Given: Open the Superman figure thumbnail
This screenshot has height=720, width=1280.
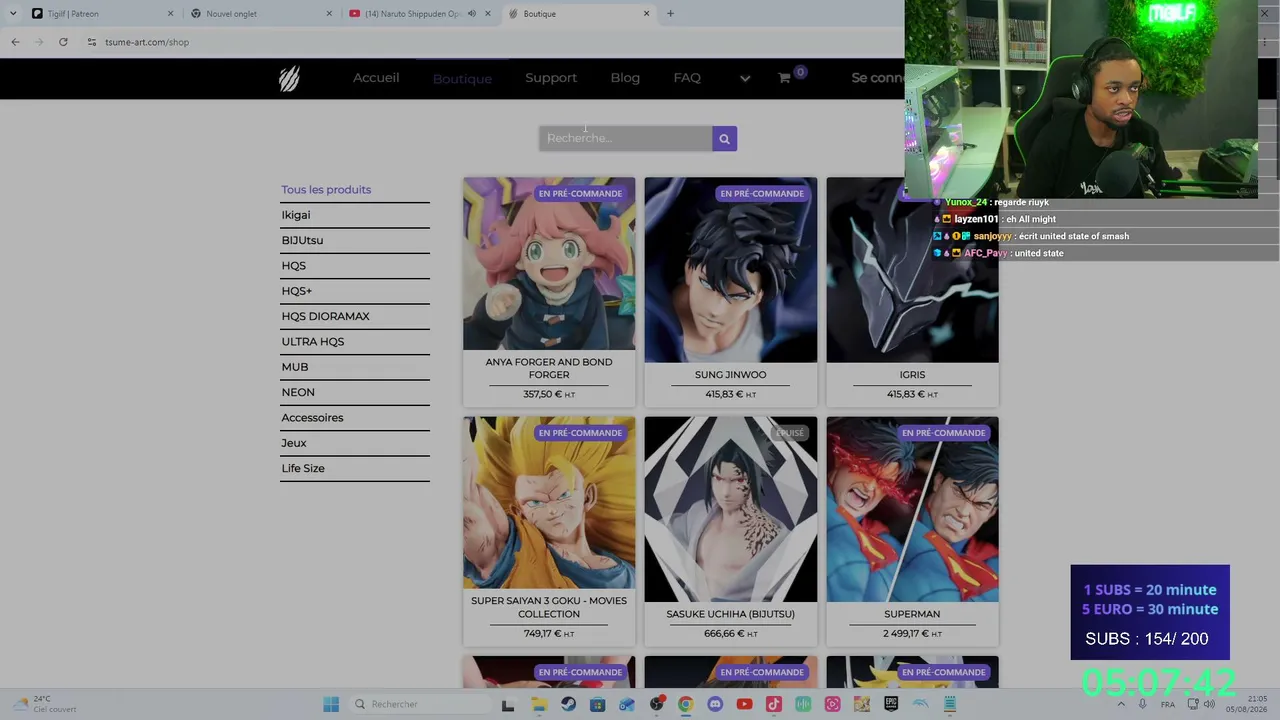Looking at the screenshot, I should click(913, 509).
